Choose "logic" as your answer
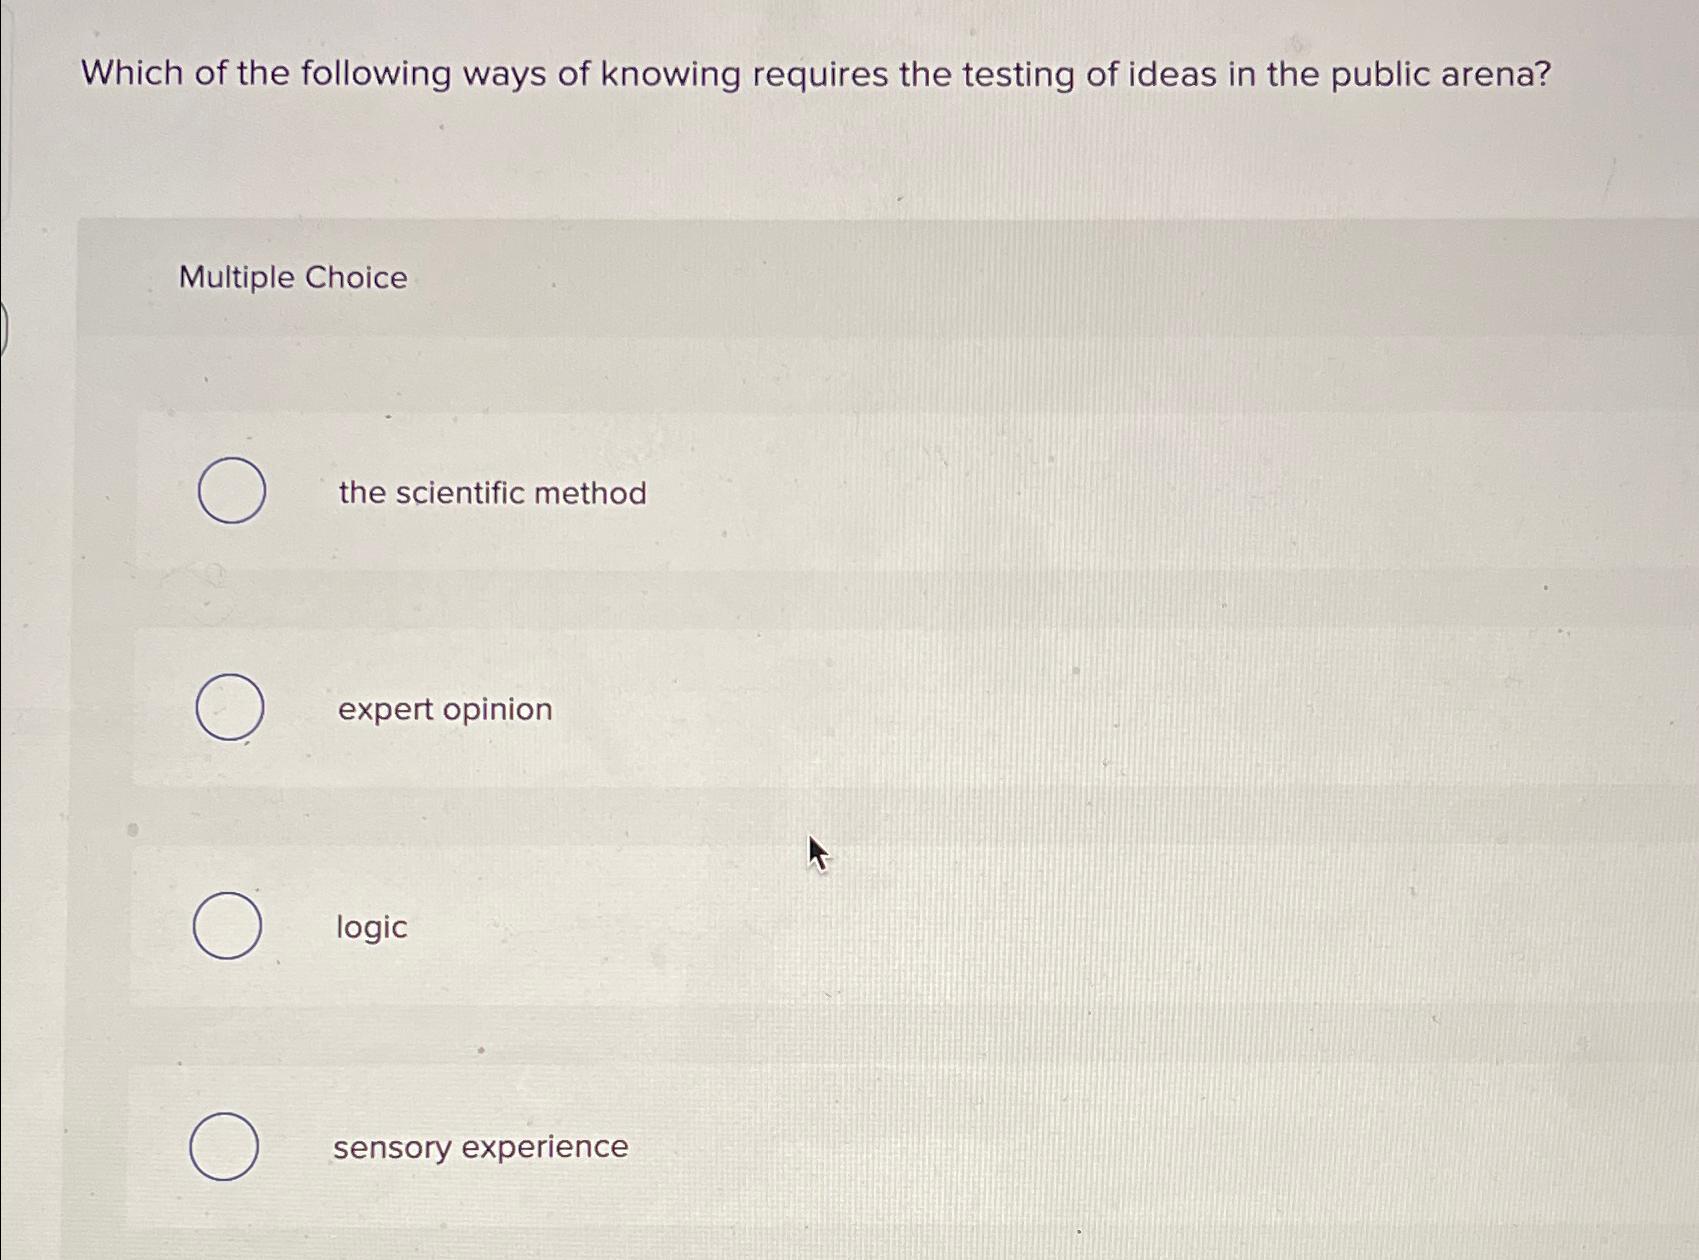The width and height of the screenshot is (1699, 1260). (x=369, y=928)
